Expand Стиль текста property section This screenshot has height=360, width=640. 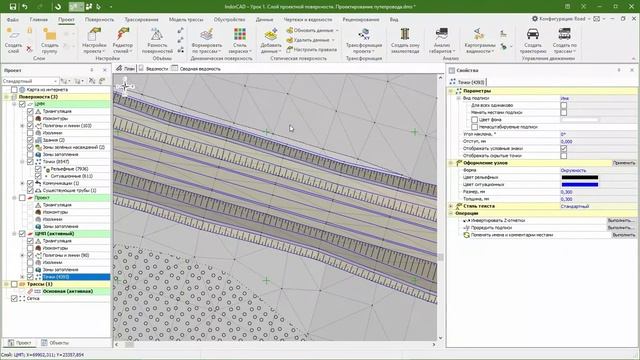451,206
